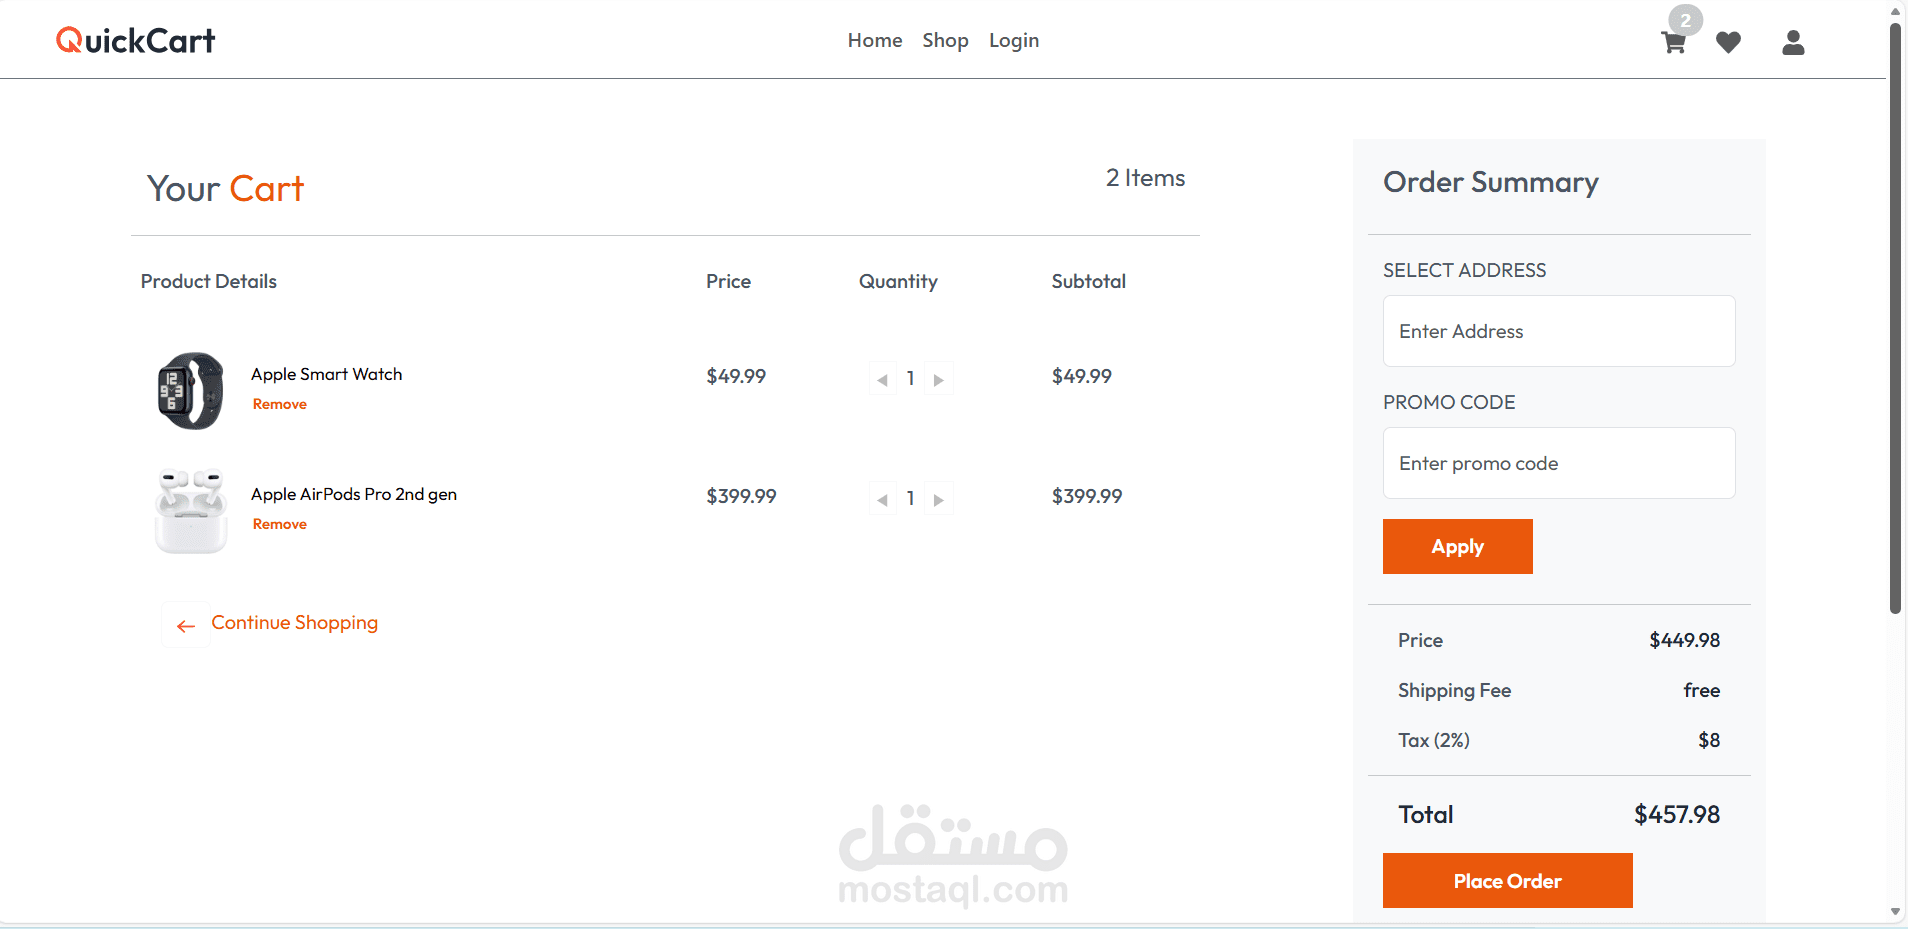Select the $449.98 price value
The height and width of the screenshot is (929, 1908).
1685,640
